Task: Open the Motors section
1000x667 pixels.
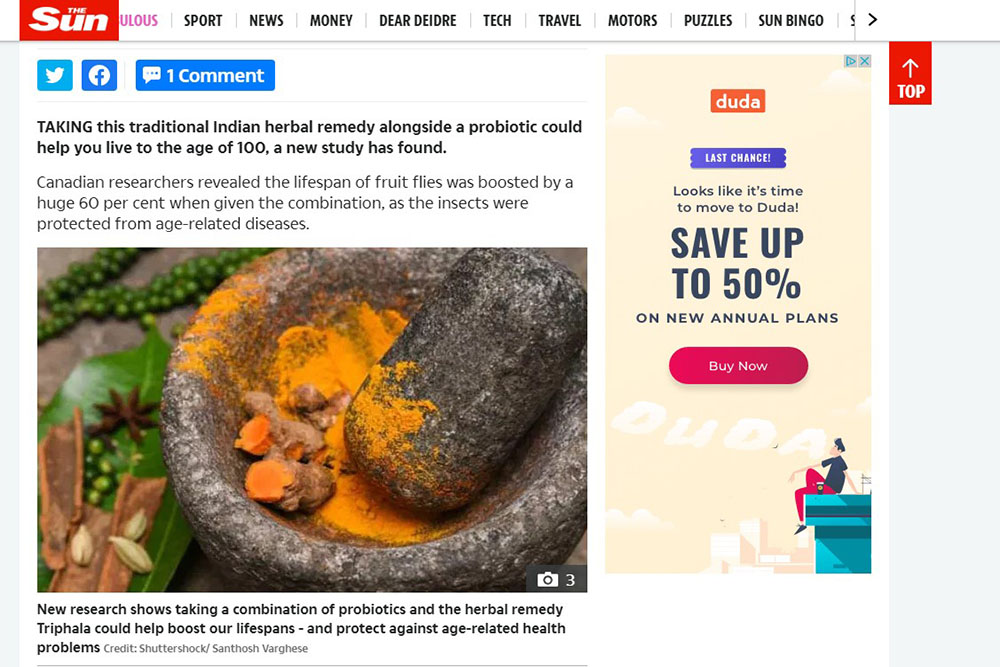Action: 632,21
